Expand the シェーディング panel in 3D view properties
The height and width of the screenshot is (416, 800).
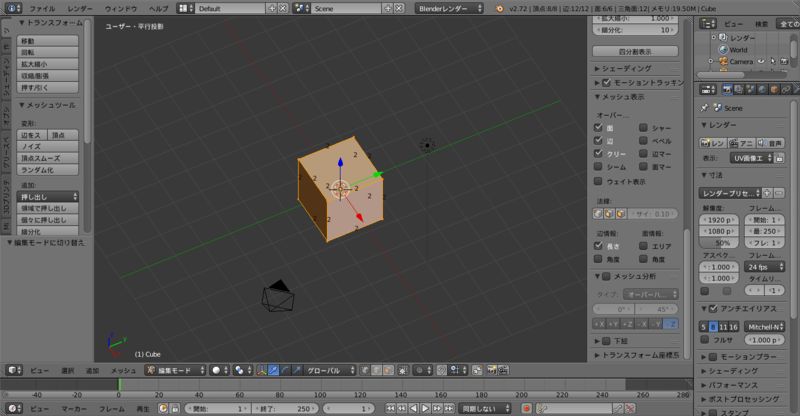tap(626, 68)
